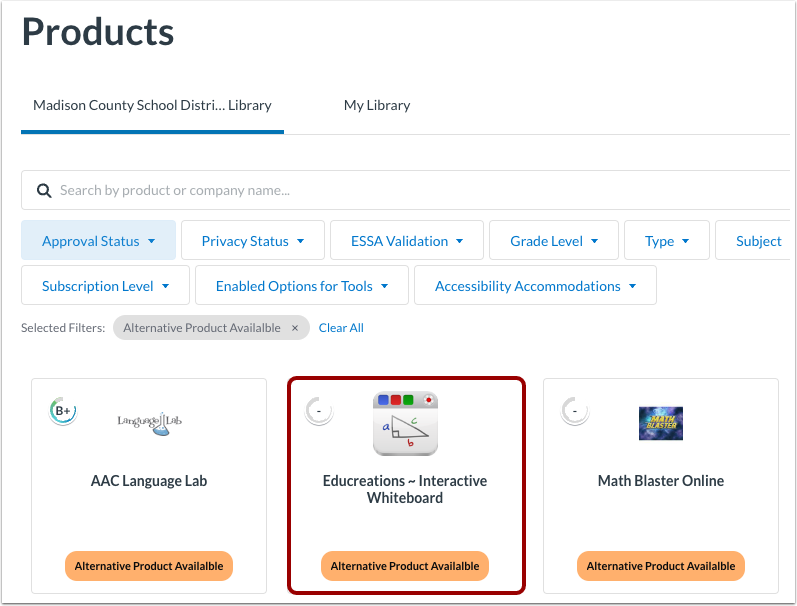The height and width of the screenshot is (606, 797).
Task: Expand the Accessibility Accommodations filter
Action: (x=535, y=286)
